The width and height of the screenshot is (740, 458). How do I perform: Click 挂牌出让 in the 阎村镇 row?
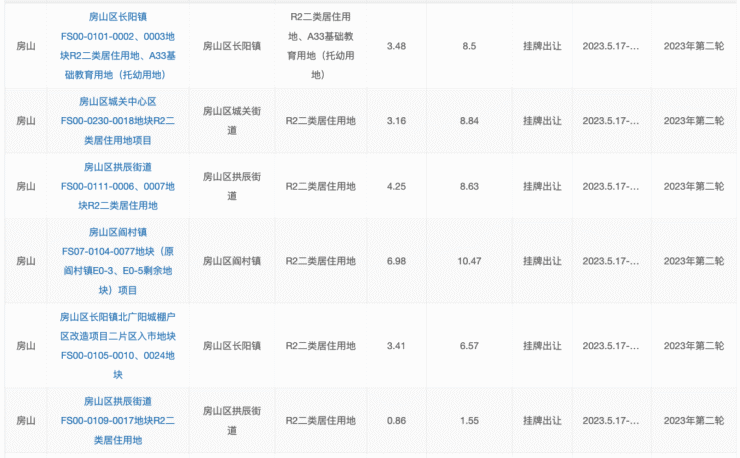(x=542, y=261)
